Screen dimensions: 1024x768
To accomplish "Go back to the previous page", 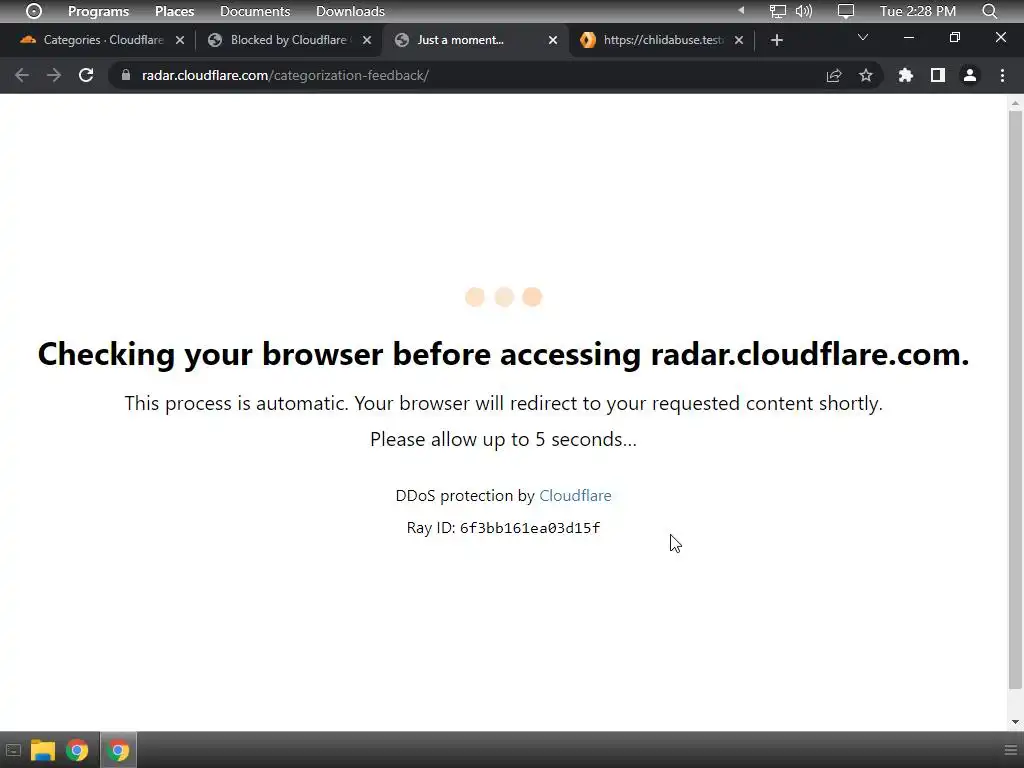I will (x=22, y=75).
